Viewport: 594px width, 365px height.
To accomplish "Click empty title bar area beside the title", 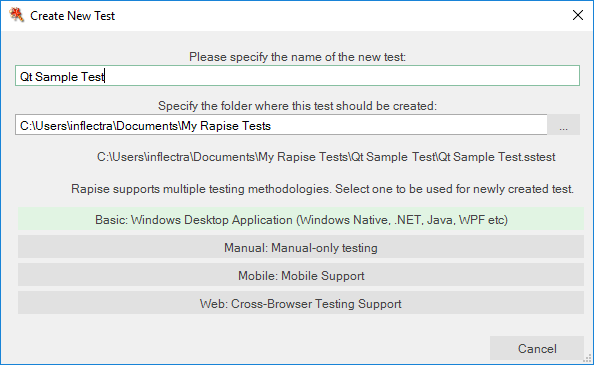I will click(x=341, y=16).
